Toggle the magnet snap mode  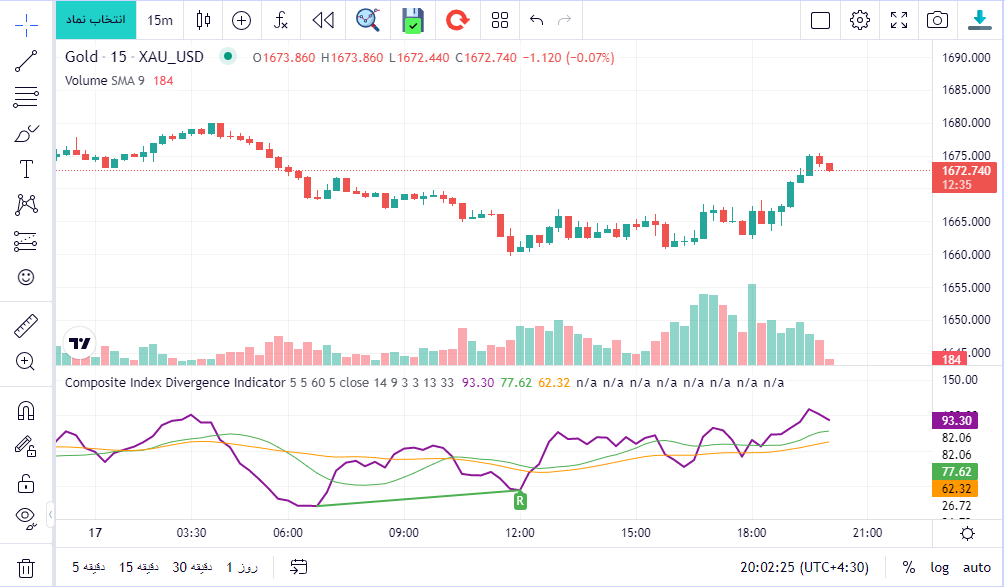click(27, 410)
